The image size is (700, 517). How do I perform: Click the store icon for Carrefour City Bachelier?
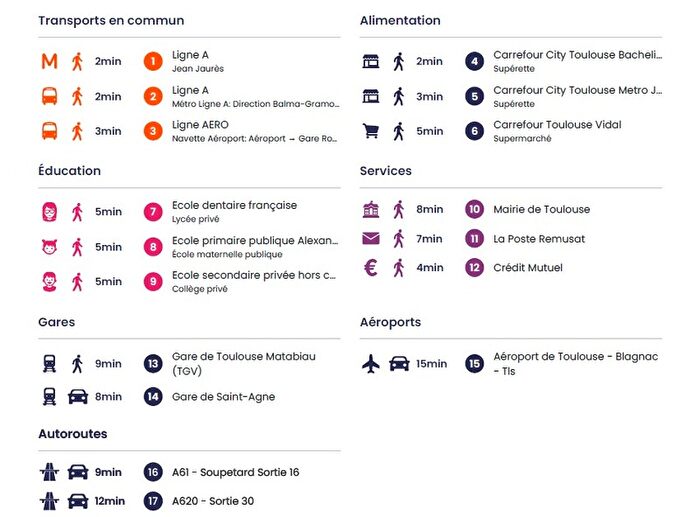[371, 62]
